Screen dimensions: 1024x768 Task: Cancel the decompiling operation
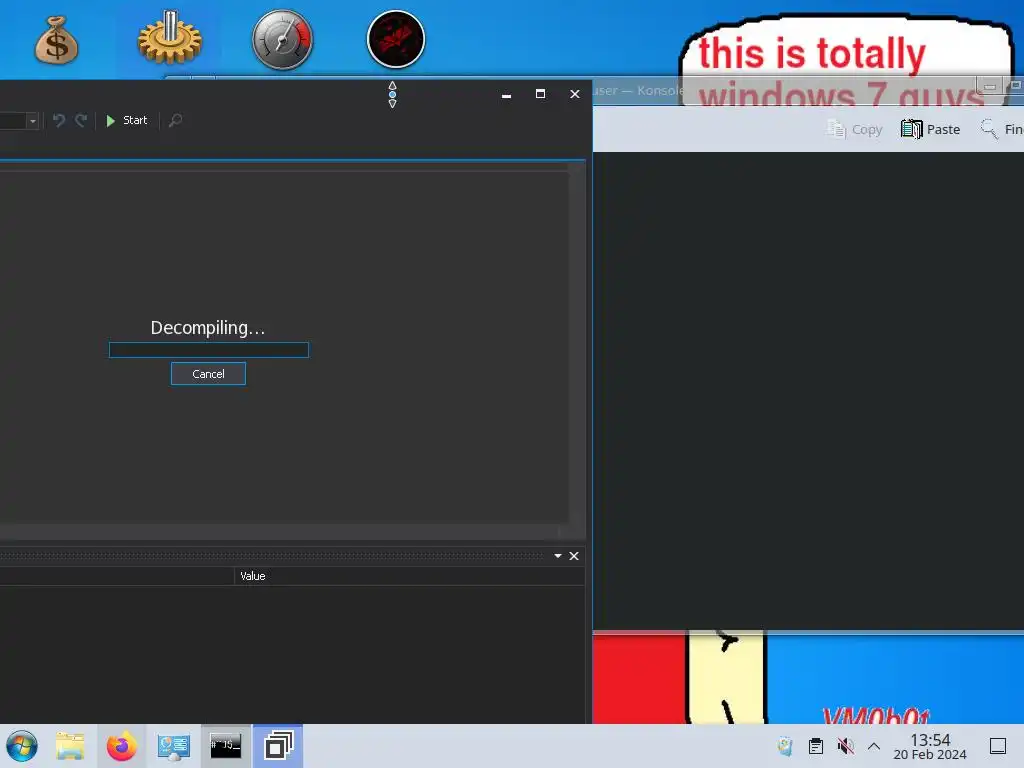click(208, 374)
